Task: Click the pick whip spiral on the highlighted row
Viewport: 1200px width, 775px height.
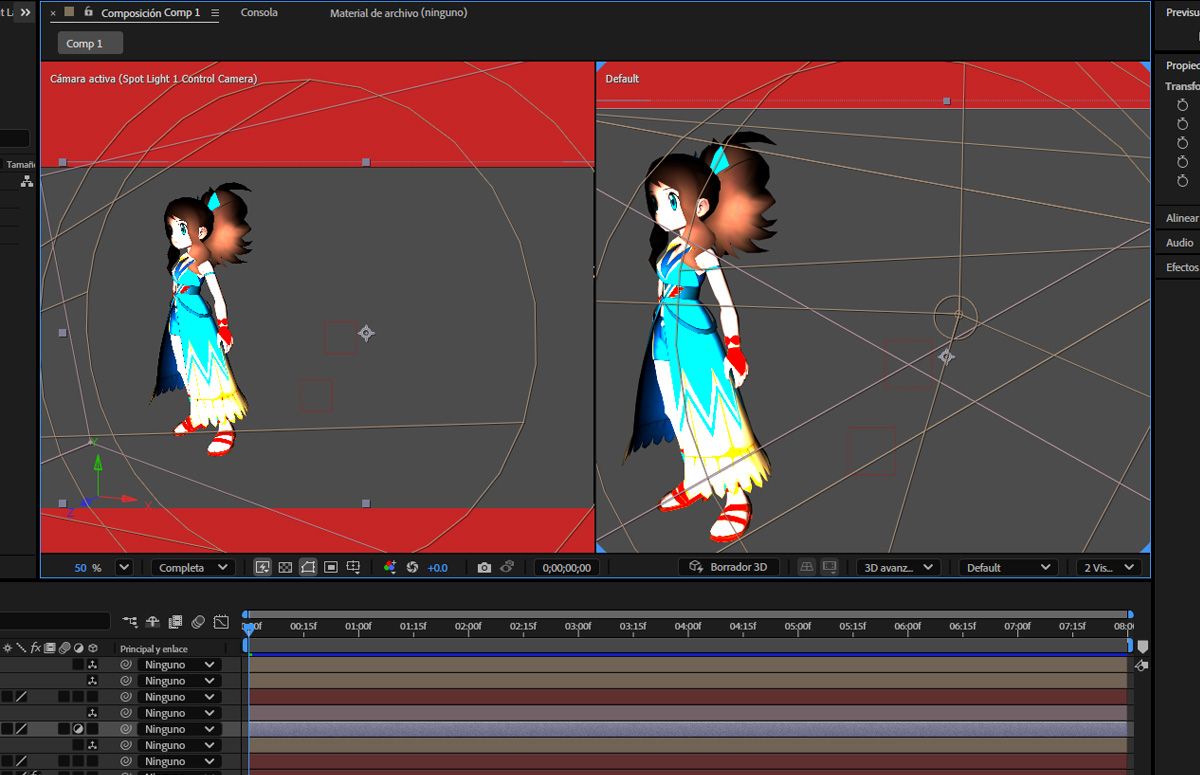Action: point(126,729)
